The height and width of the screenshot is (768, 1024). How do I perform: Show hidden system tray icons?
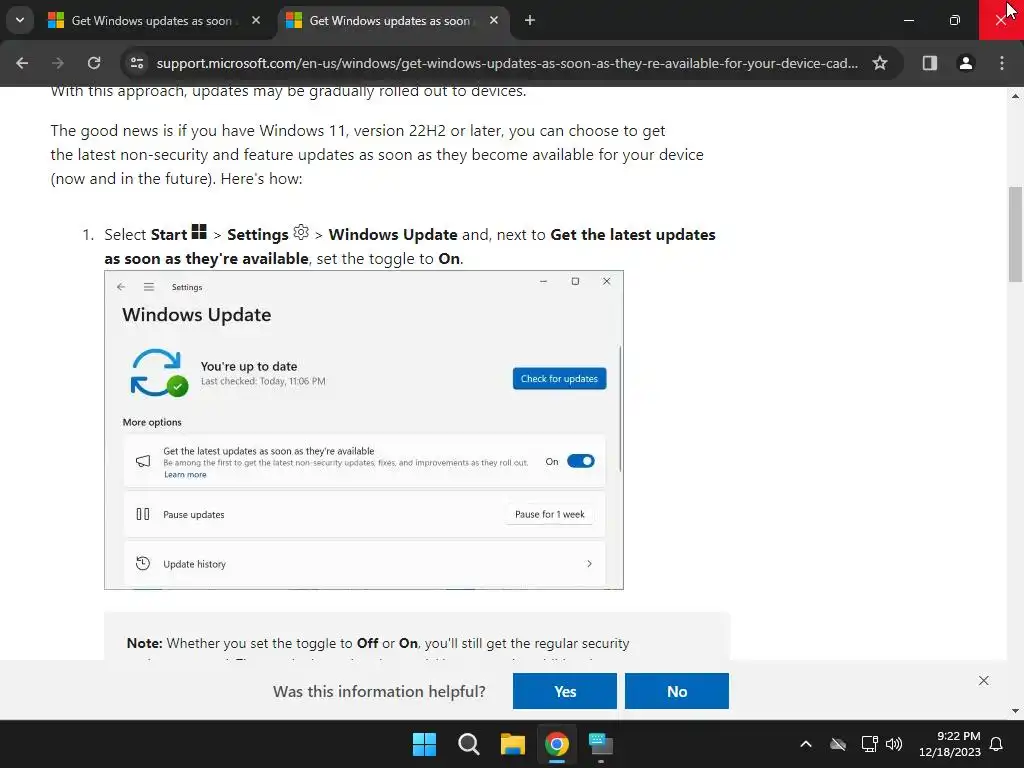pos(806,744)
